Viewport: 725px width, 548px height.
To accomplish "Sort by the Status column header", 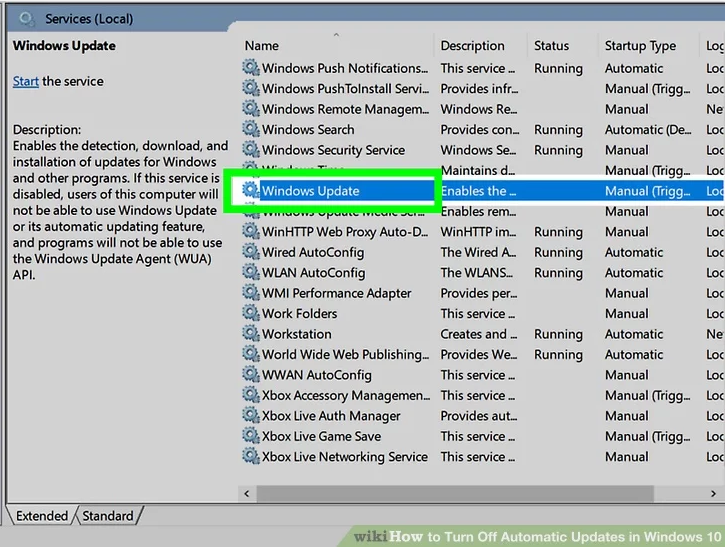I will click(551, 46).
